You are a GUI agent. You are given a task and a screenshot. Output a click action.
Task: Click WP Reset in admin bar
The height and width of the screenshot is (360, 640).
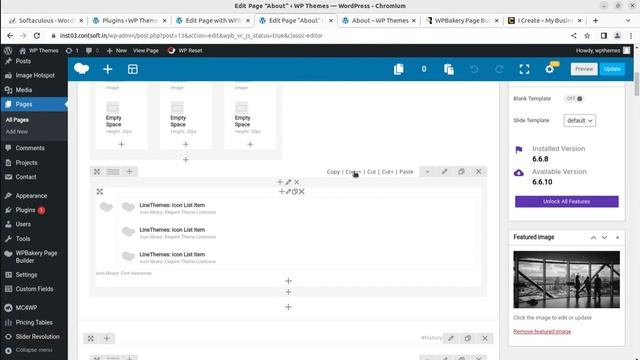point(185,51)
